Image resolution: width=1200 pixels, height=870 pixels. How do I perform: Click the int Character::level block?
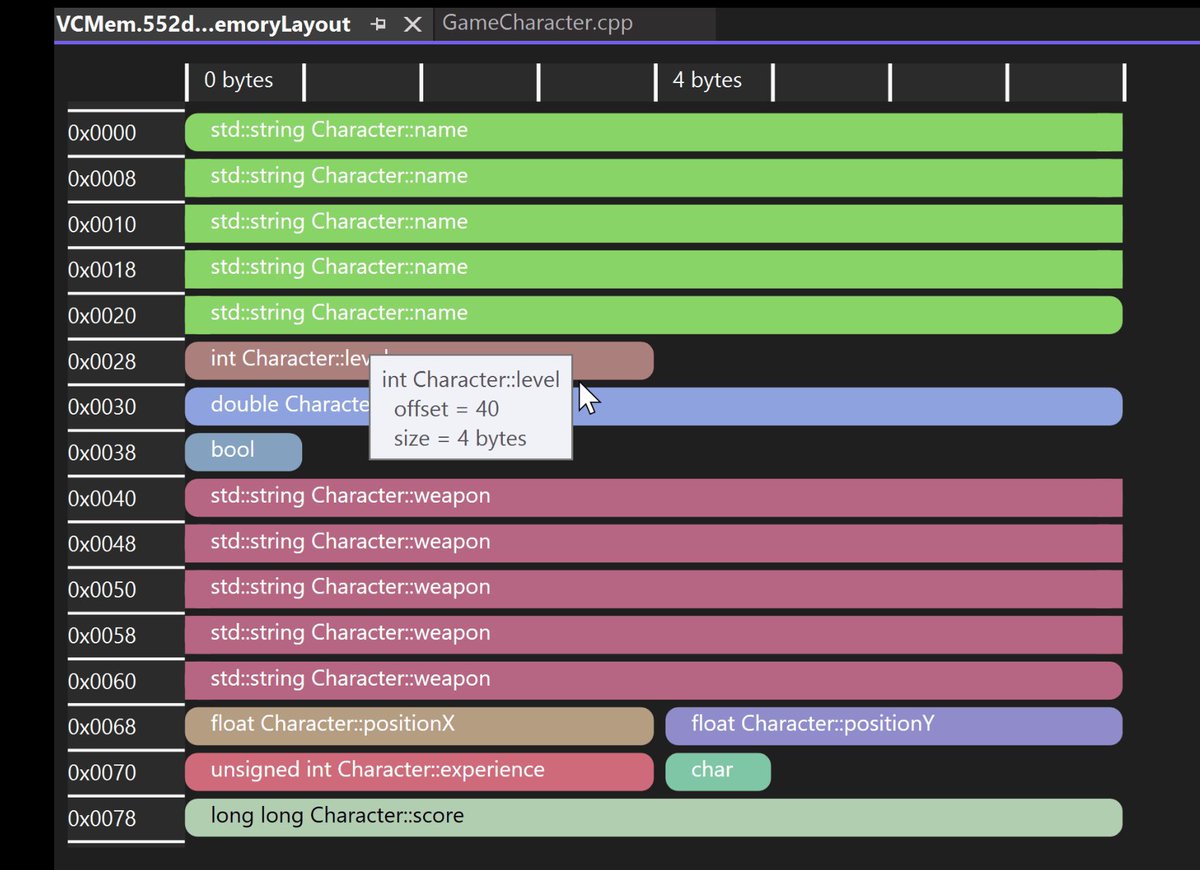tap(419, 361)
